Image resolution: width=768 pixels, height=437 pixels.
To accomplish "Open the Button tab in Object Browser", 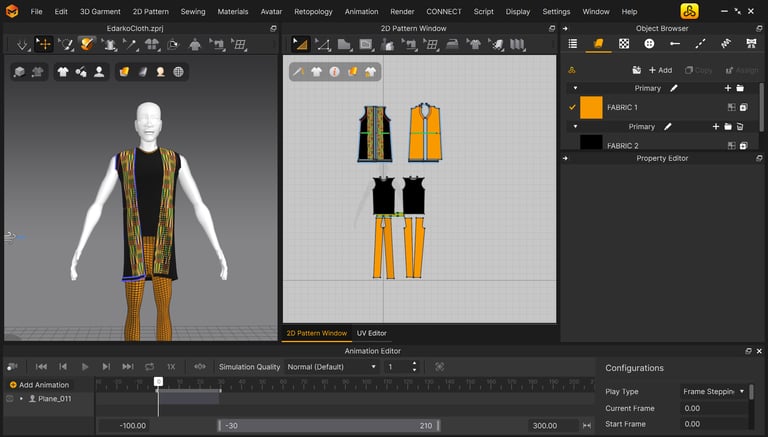I will pyautogui.click(x=649, y=44).
